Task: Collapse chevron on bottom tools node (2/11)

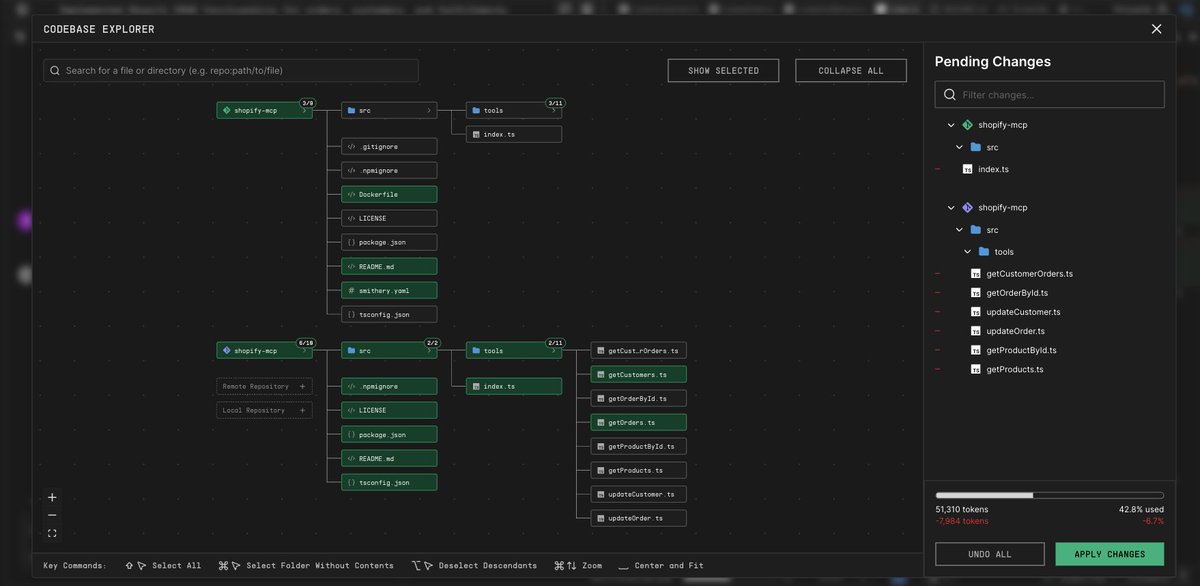Action: pyautogui.click(x=553, y=351)
